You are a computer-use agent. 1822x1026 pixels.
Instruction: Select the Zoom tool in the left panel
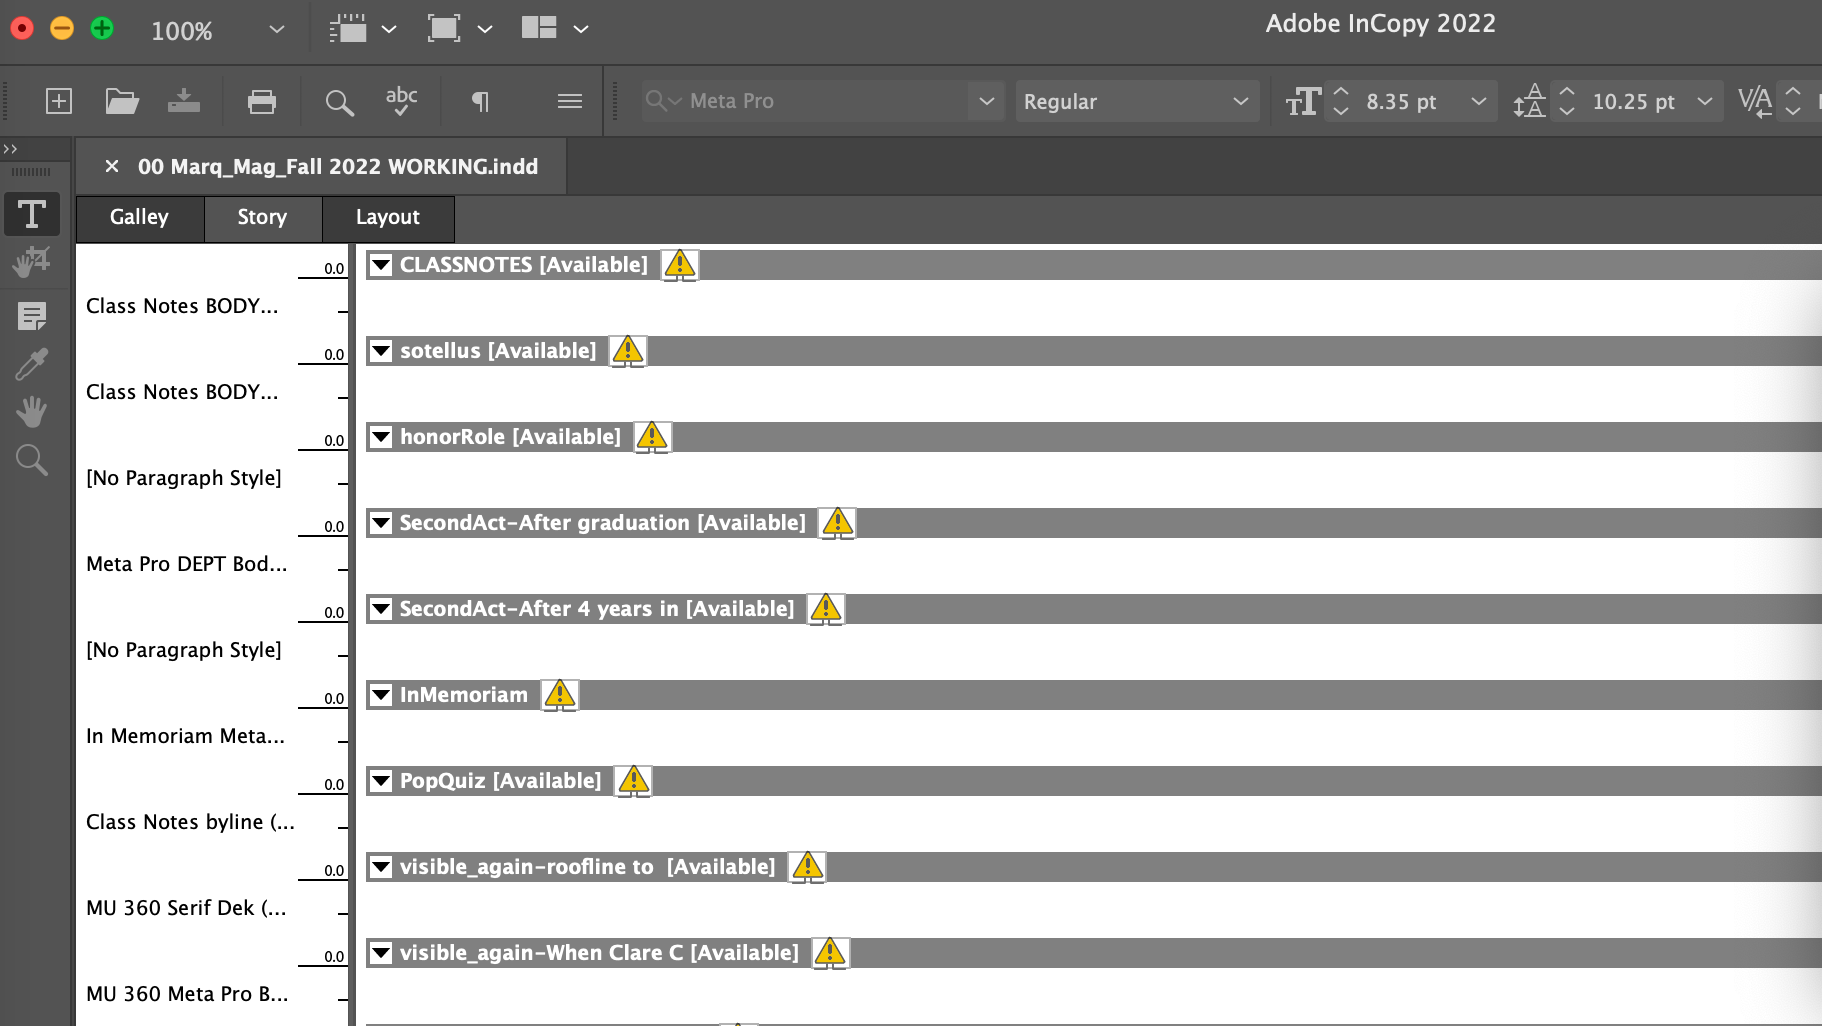(32, 459)
